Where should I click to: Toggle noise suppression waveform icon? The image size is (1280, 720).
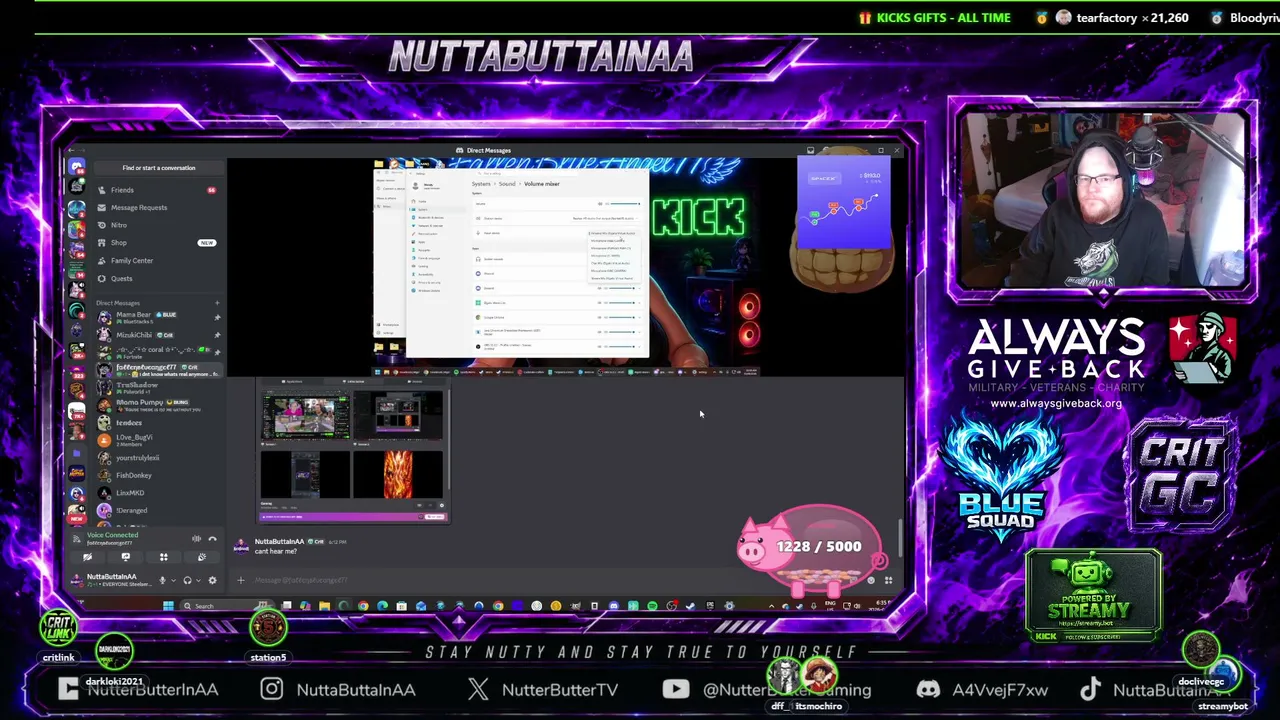pyautogui.click(x=196, y=539)
